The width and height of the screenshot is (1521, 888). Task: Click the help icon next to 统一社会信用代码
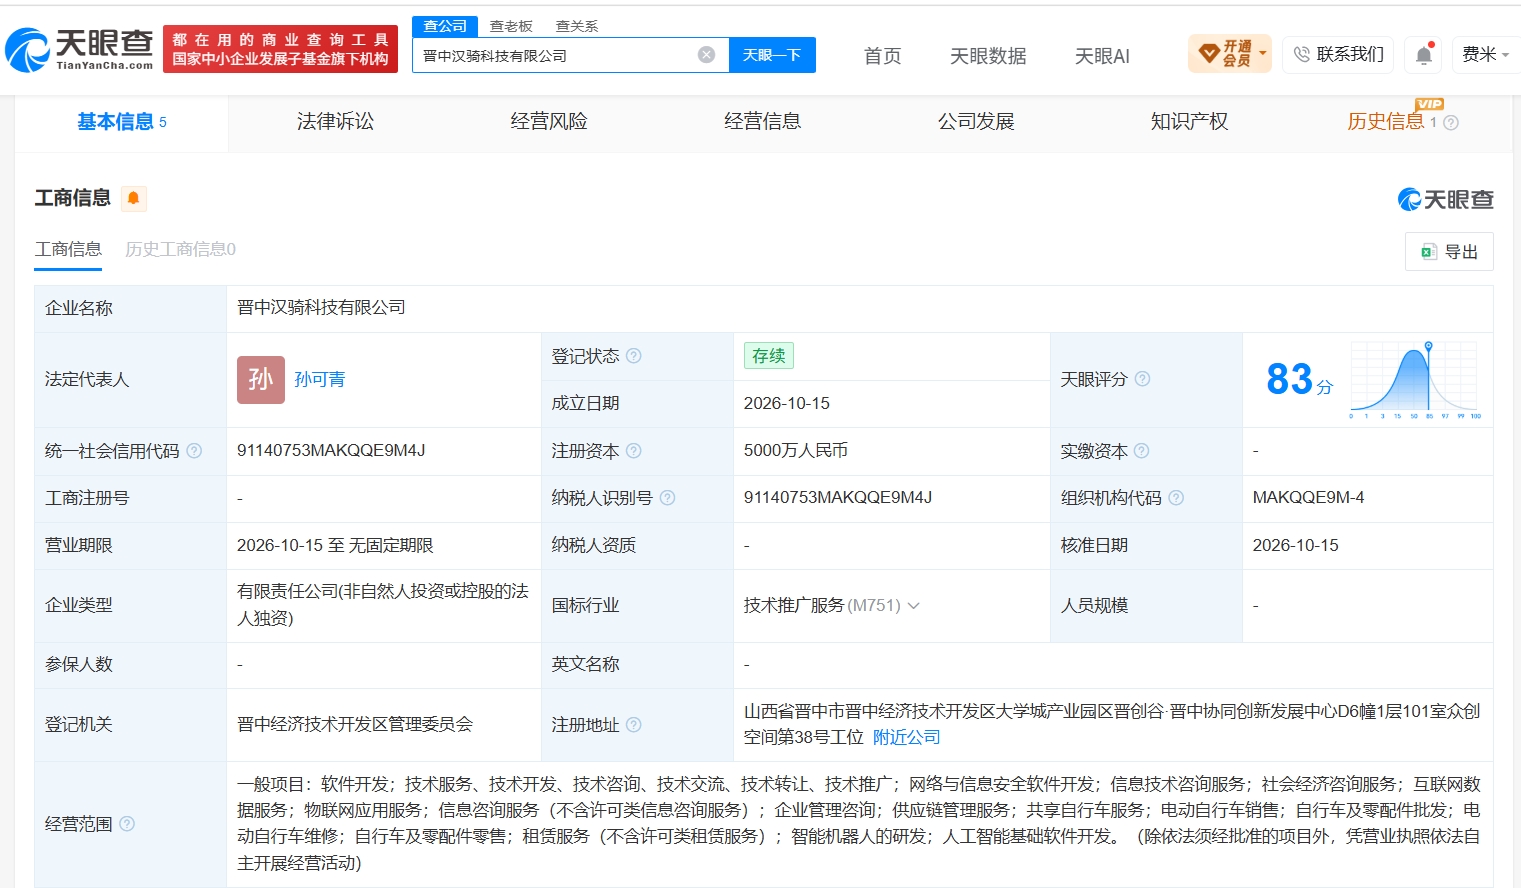click(x=194, y=451)
